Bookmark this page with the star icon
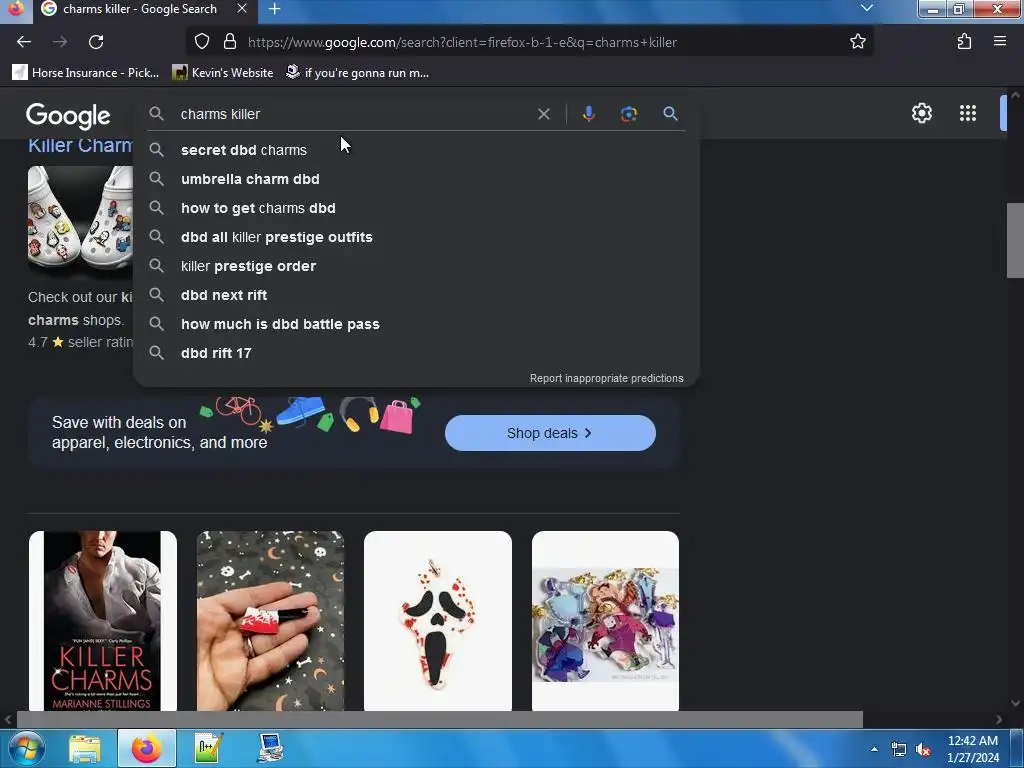 (x=857, y=42)
